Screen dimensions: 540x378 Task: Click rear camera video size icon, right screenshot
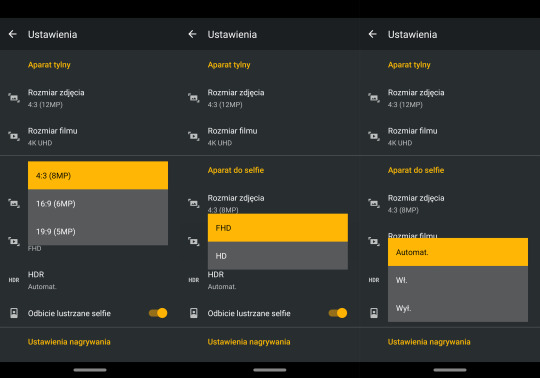coord(374,136)
